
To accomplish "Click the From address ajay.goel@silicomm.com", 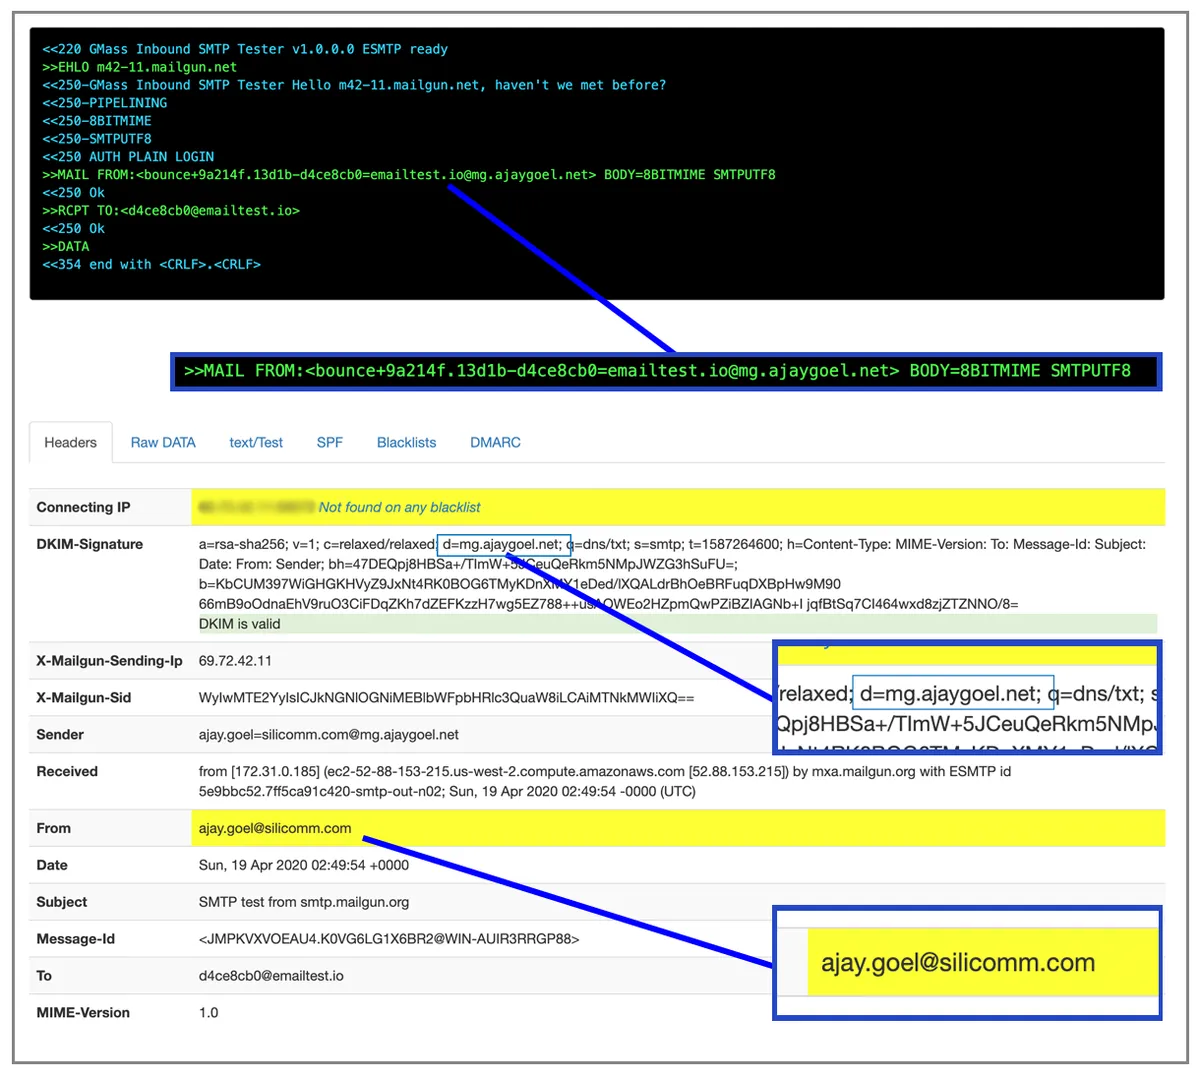I will click(x=275, y=828).
